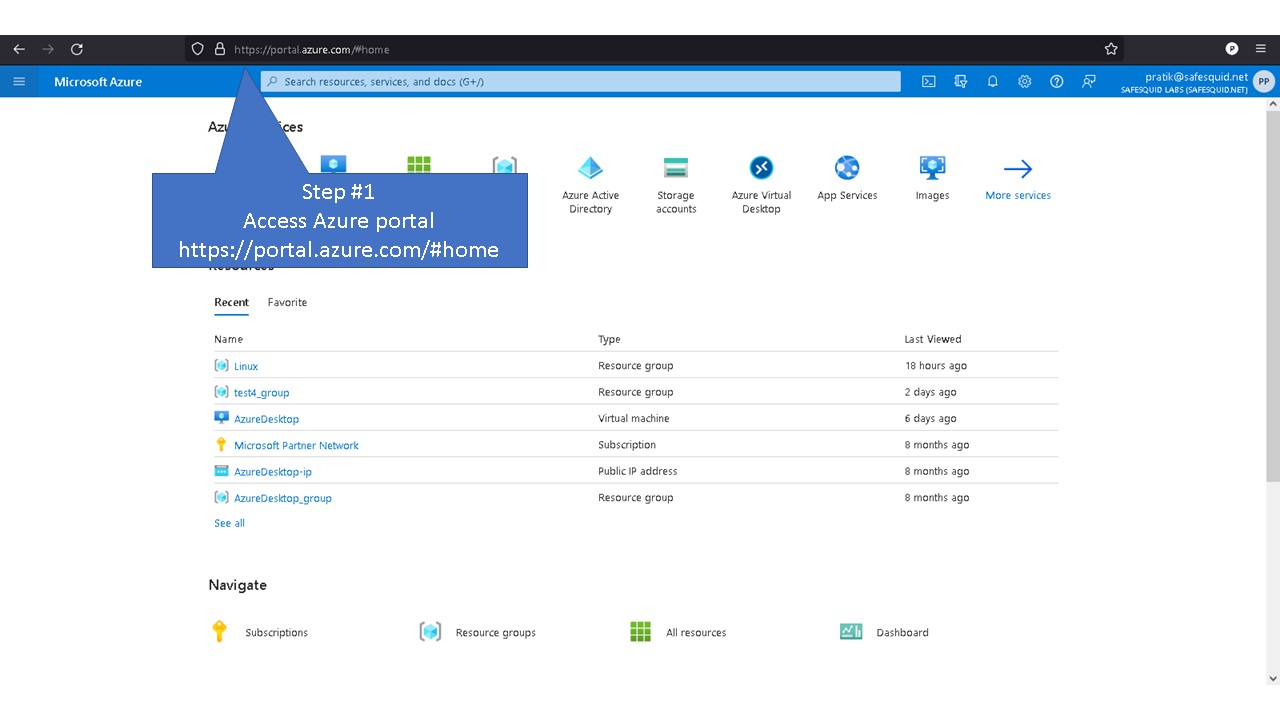Open the notifications bell
The height and width of the screenshot is (720, 1280).
tap(993, 82)
